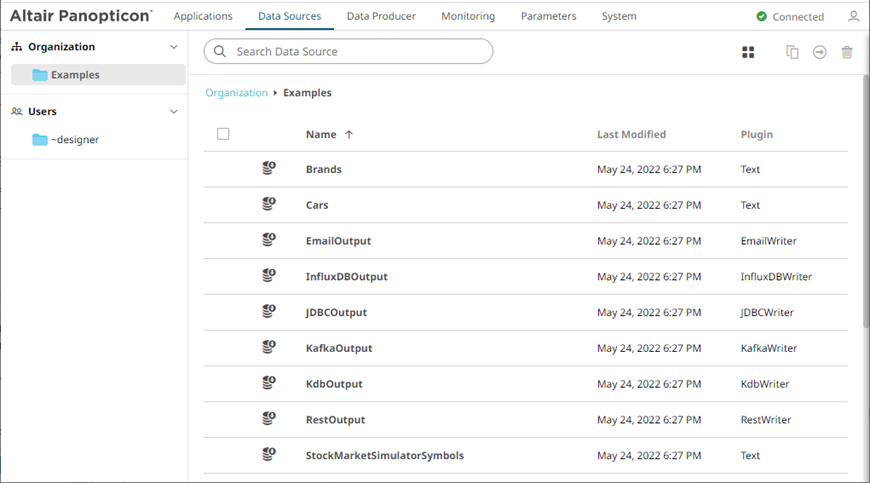
Task: Open the EmailOutput data source
Action: pyautogui.click(x=338, y=241)
